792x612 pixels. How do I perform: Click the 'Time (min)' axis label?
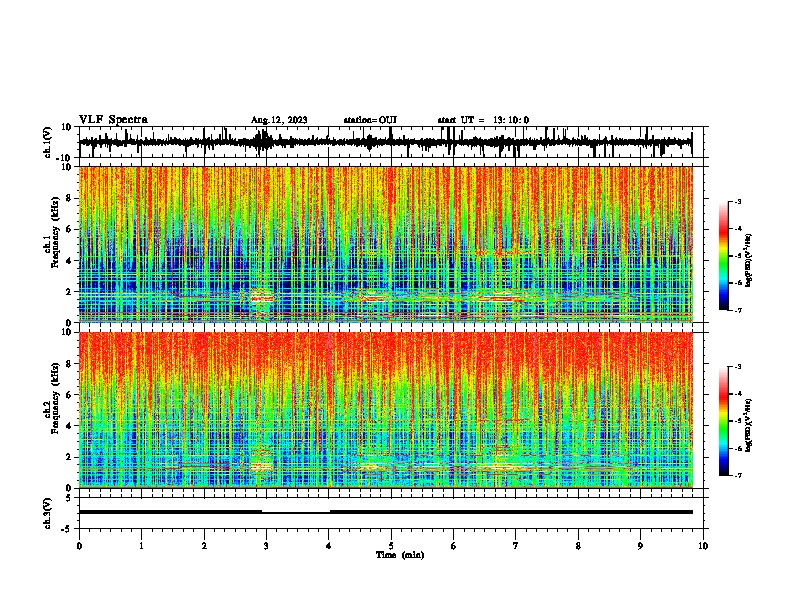pos(400,555)
